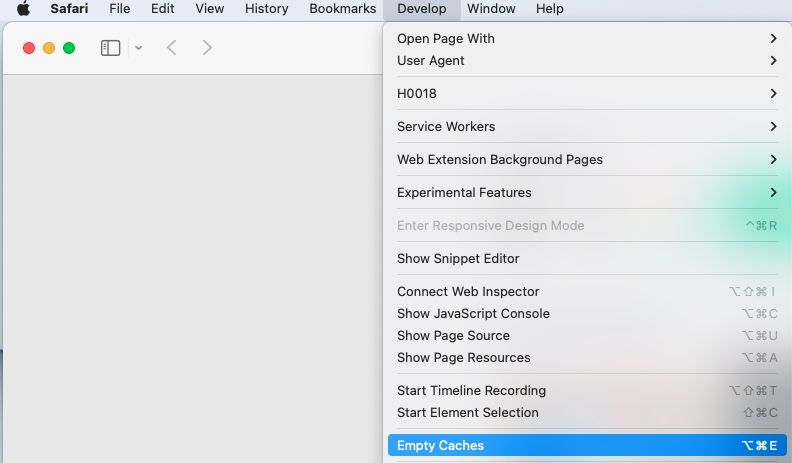Select Show Snippet Editor
792x463 pixels.
coord(587,259)
